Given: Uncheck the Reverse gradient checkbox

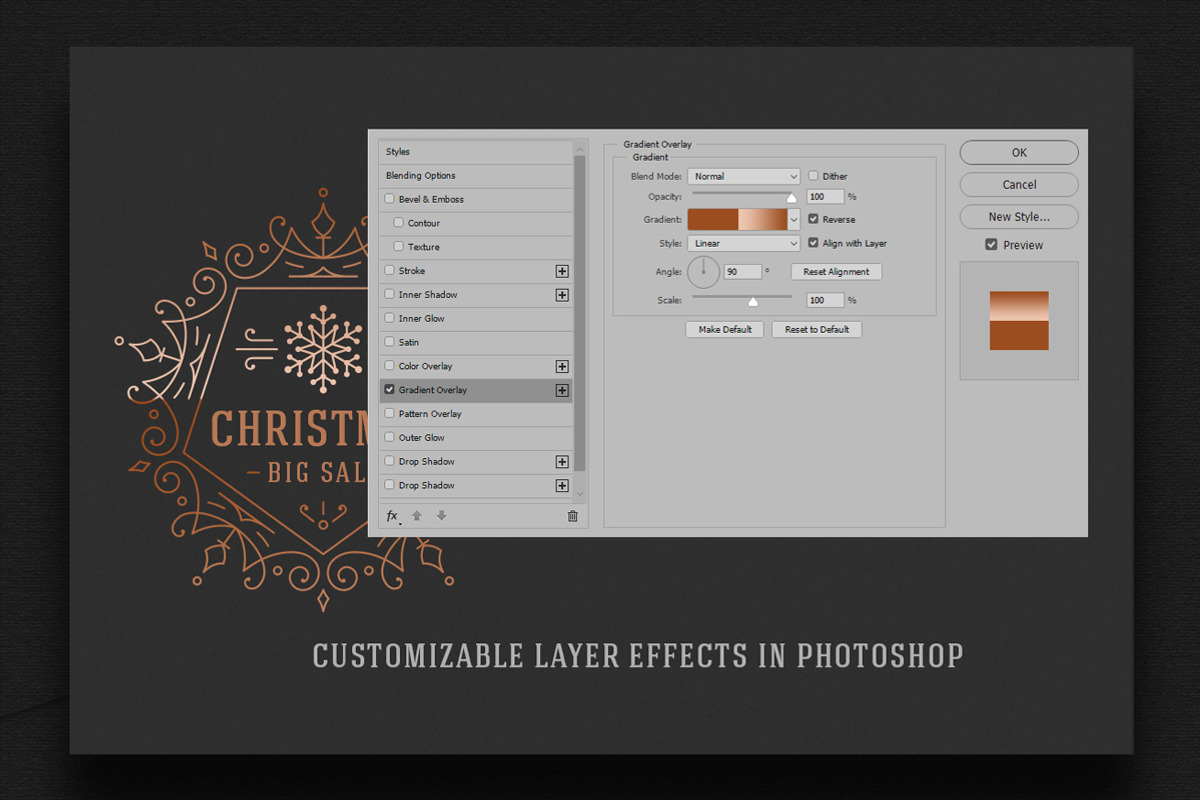Looking at the screenshot, I should coord(813,219).
